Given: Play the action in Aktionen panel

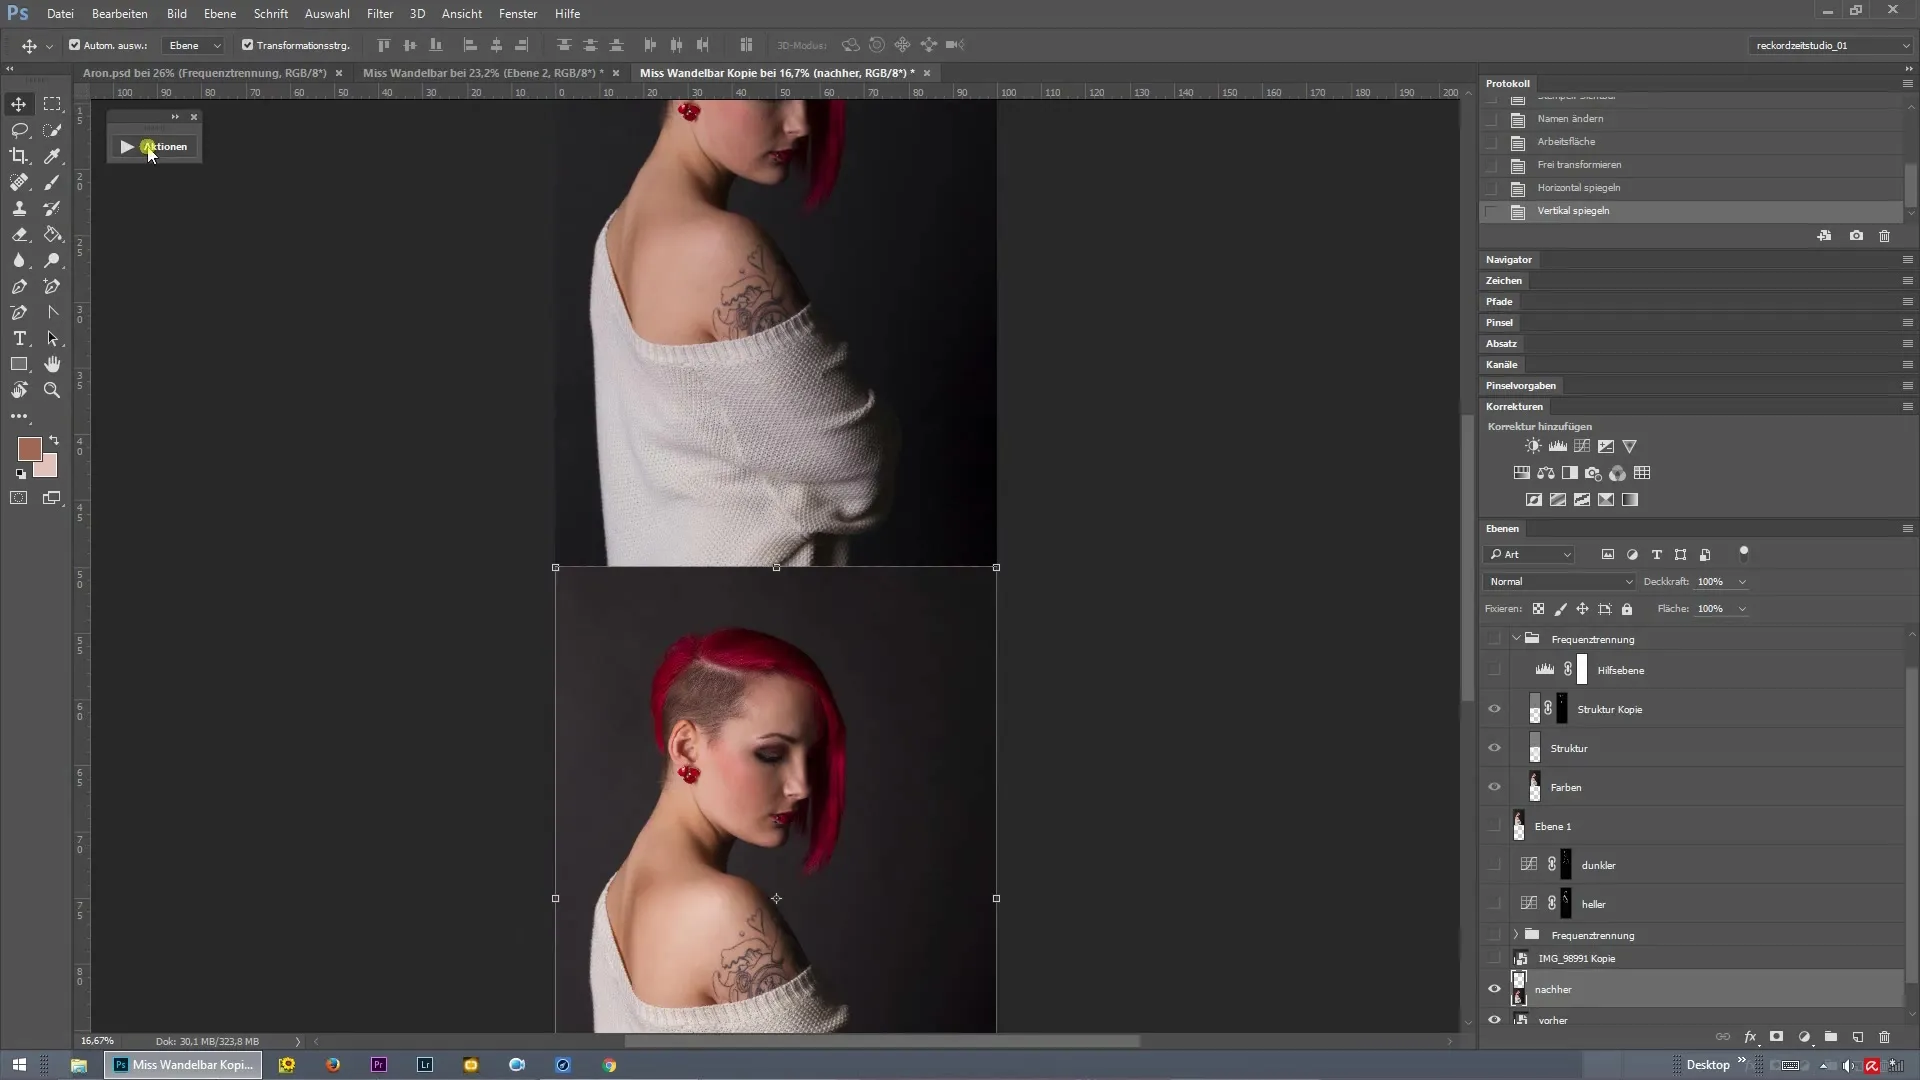Looking at the screenshot, I should [x=127, y=147].
